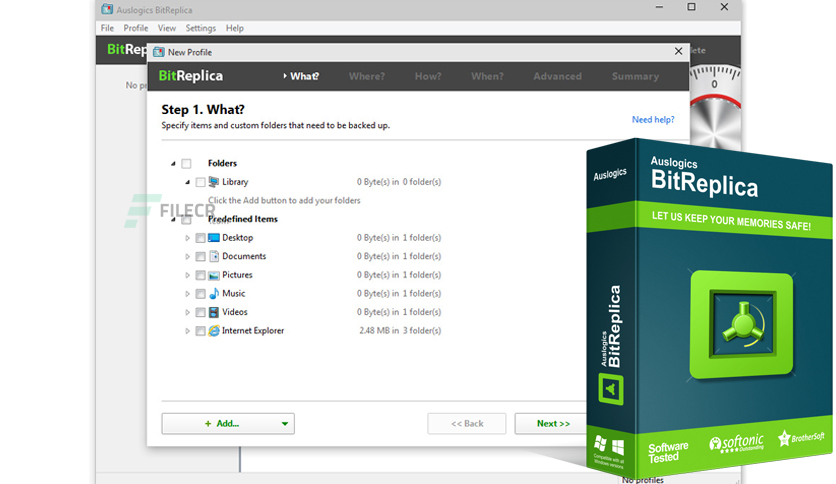
Task: Click the Next >> button
Action: pos(553,424)
